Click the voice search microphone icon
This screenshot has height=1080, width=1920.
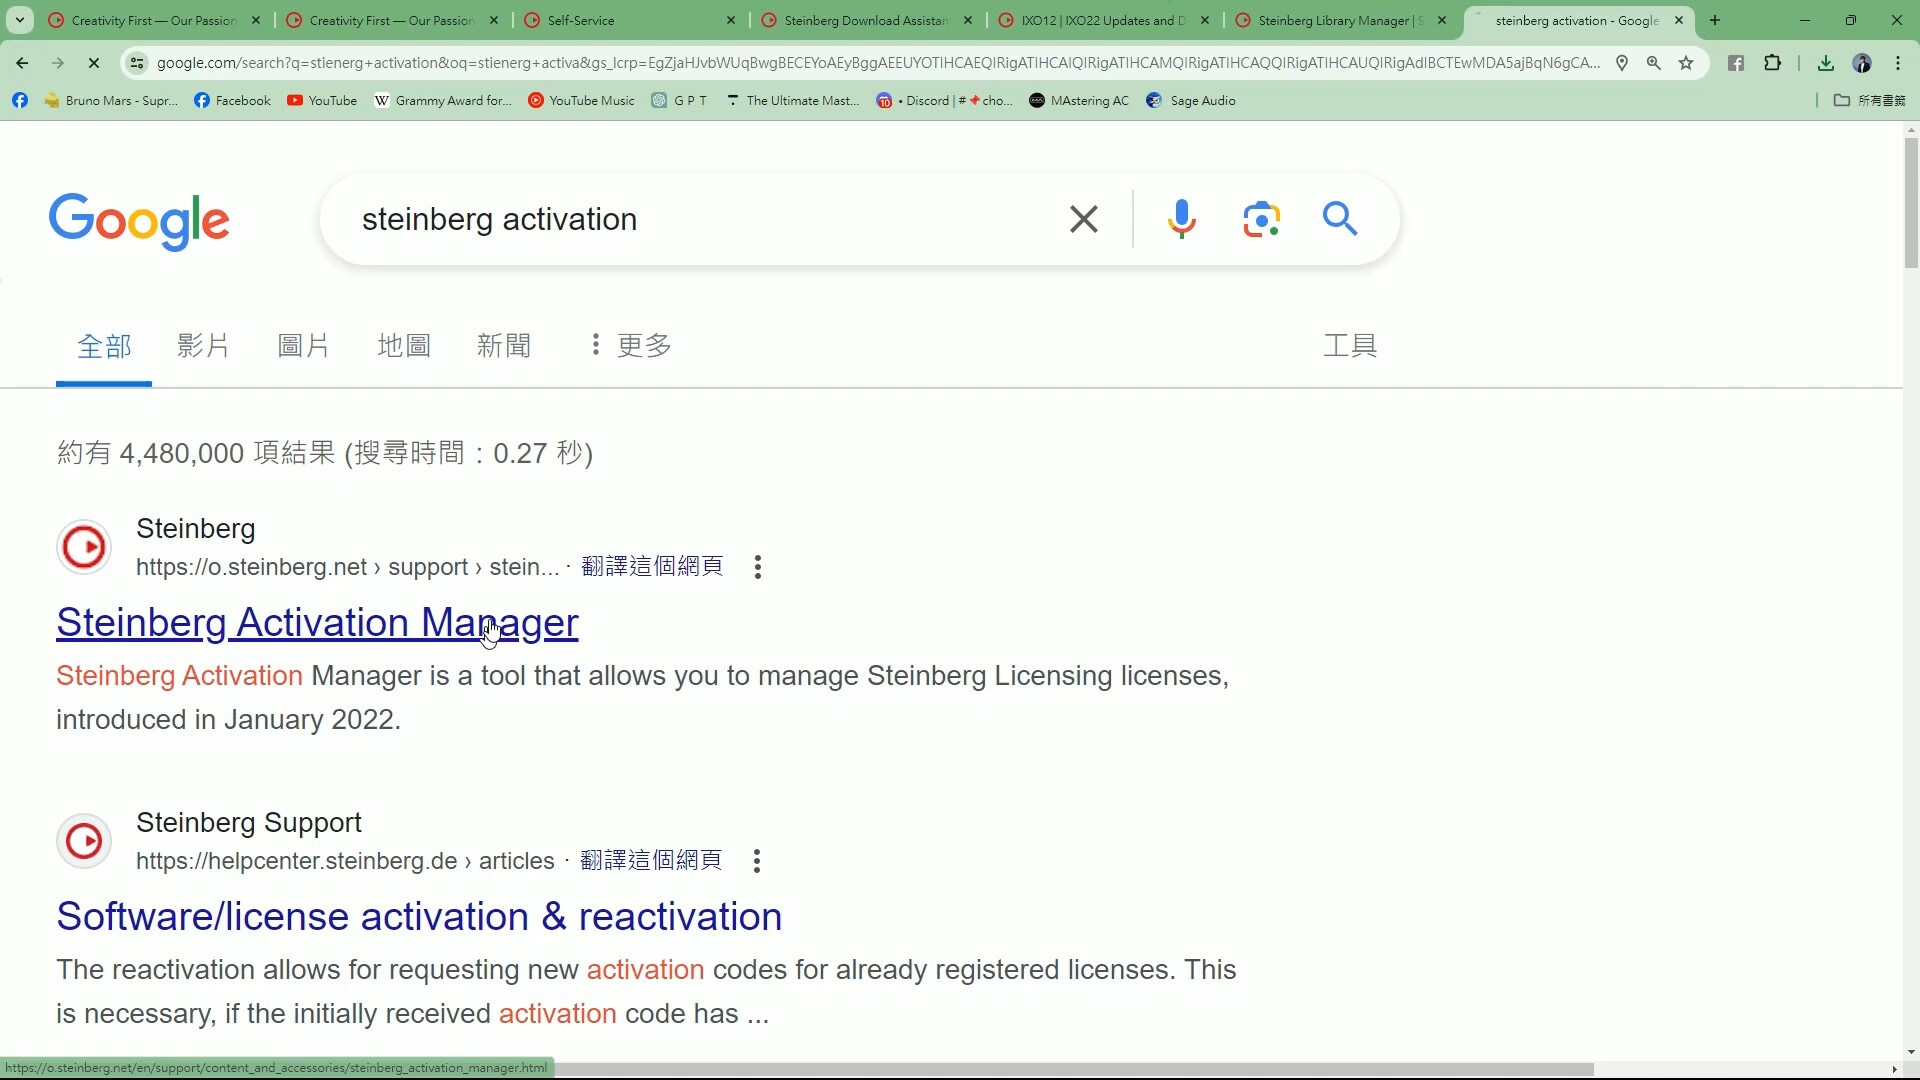[x=1181, y=219]
